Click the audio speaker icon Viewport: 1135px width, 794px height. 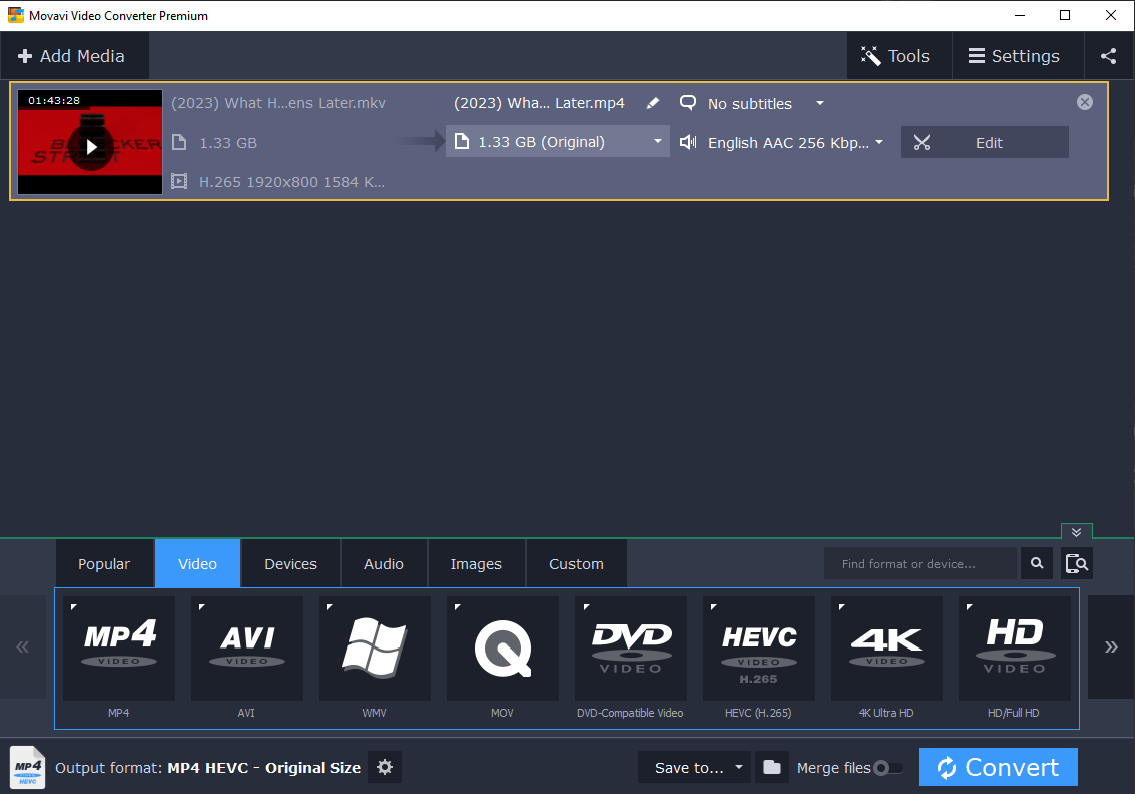tap(688, 143)
